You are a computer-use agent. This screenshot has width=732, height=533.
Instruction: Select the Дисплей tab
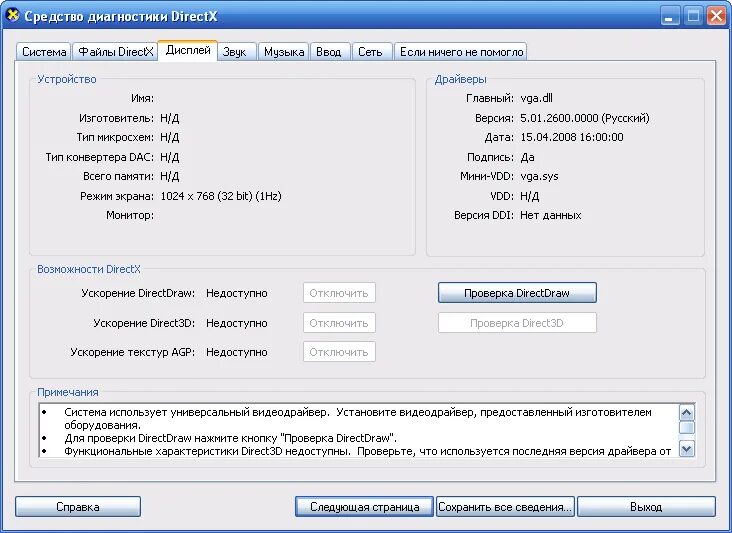(x=188, y=50)
